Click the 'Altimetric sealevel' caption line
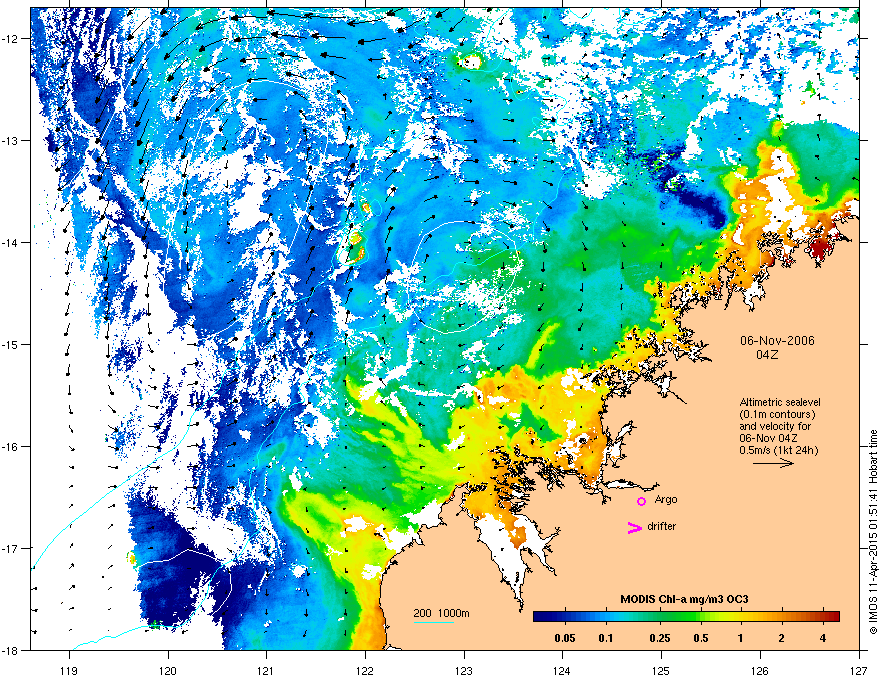Screen dimensions: 880x680 point(780,402)
